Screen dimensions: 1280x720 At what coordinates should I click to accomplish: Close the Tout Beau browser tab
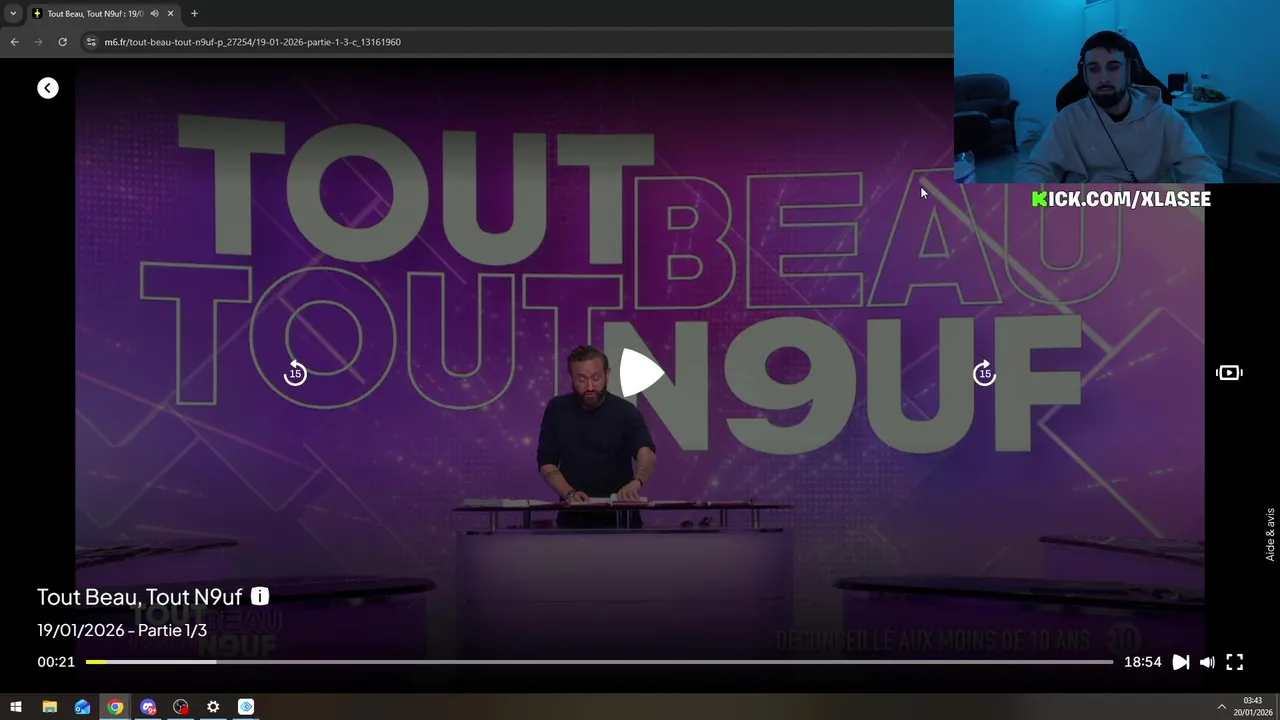click(170, 14)
